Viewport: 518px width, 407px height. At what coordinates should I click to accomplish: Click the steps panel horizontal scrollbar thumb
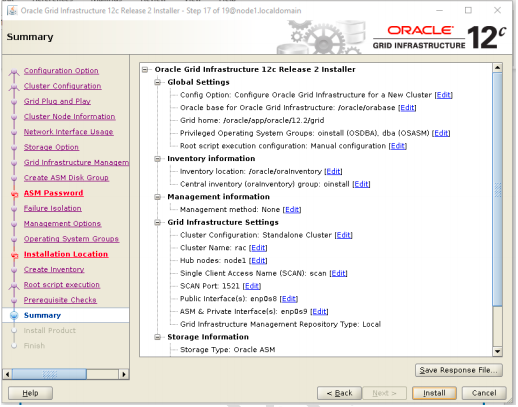pos(49,374)
